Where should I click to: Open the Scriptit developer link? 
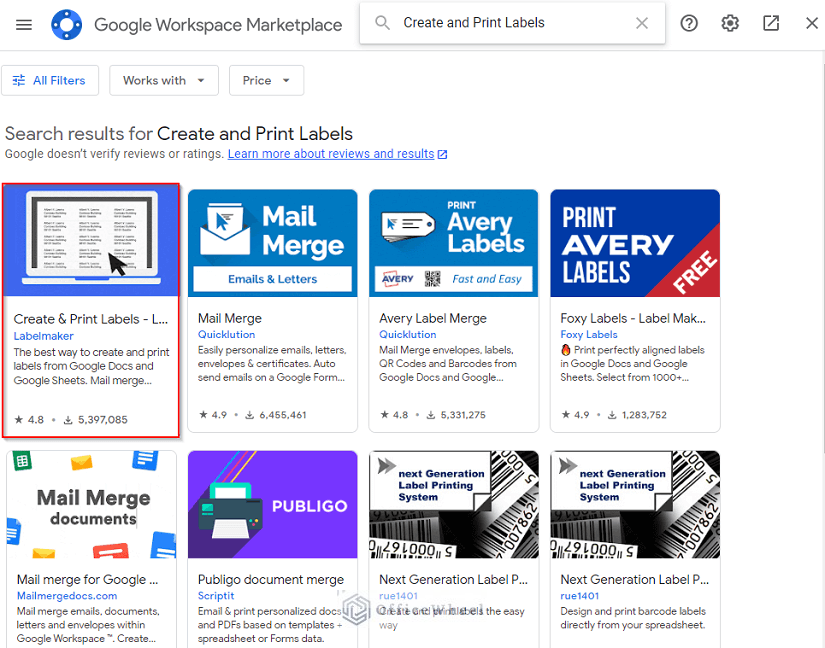[216, 596]
